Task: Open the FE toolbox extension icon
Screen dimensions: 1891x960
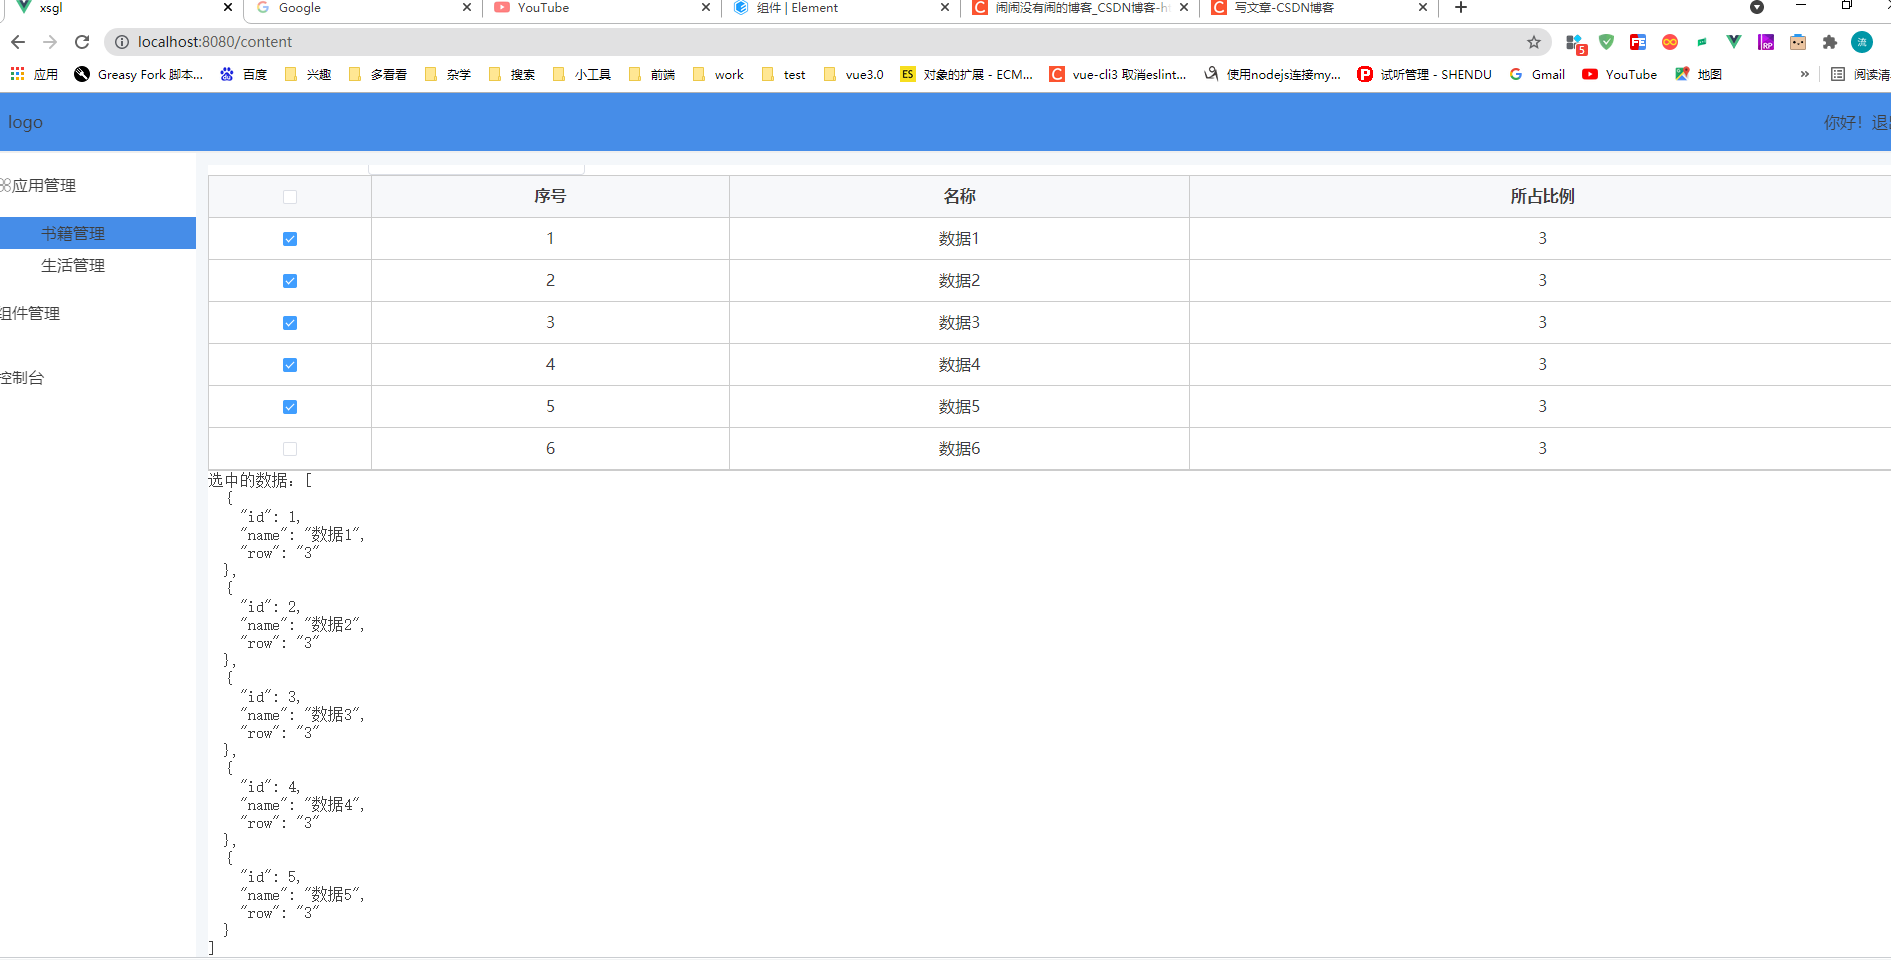Action: [x=1638, y=42]
